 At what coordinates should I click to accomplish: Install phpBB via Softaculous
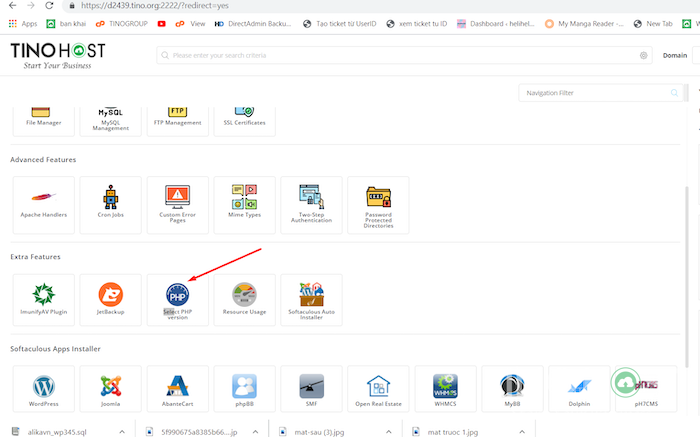click(245, 389)
